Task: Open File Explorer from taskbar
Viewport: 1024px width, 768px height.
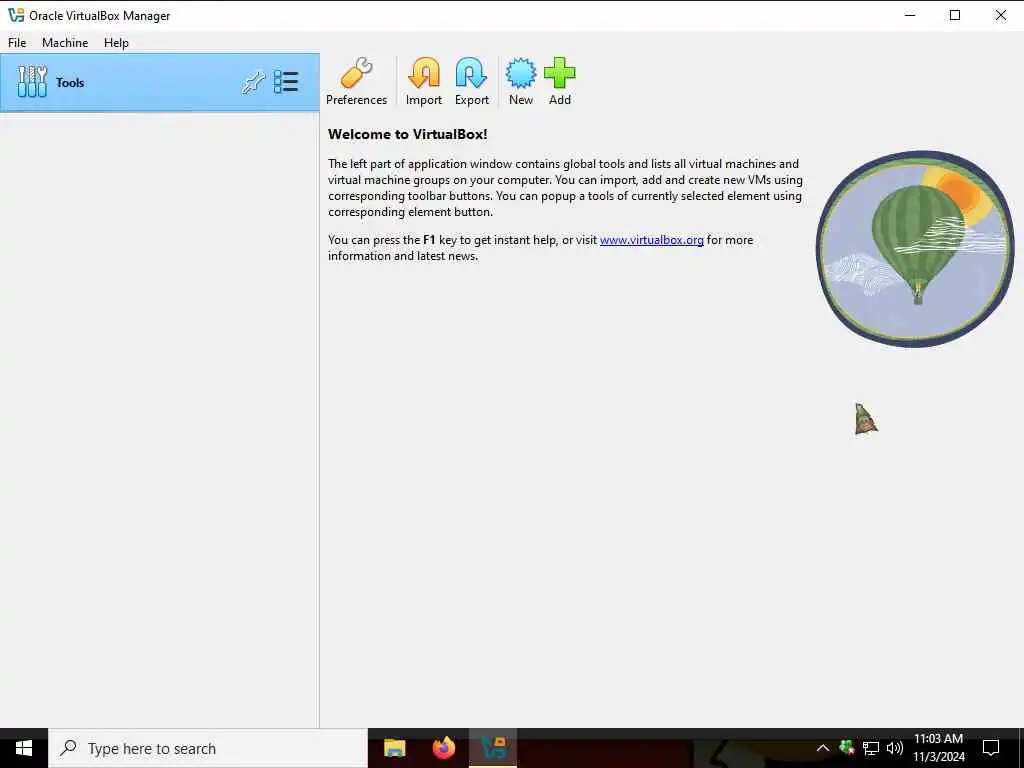Action: pyautogui.click(x=394, y=748)
